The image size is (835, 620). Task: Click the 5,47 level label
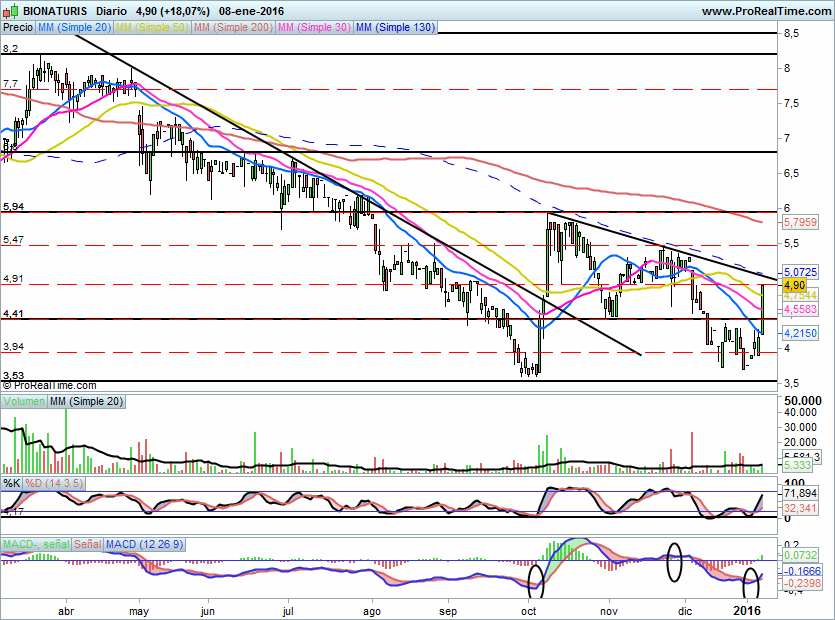coord(13,240)
